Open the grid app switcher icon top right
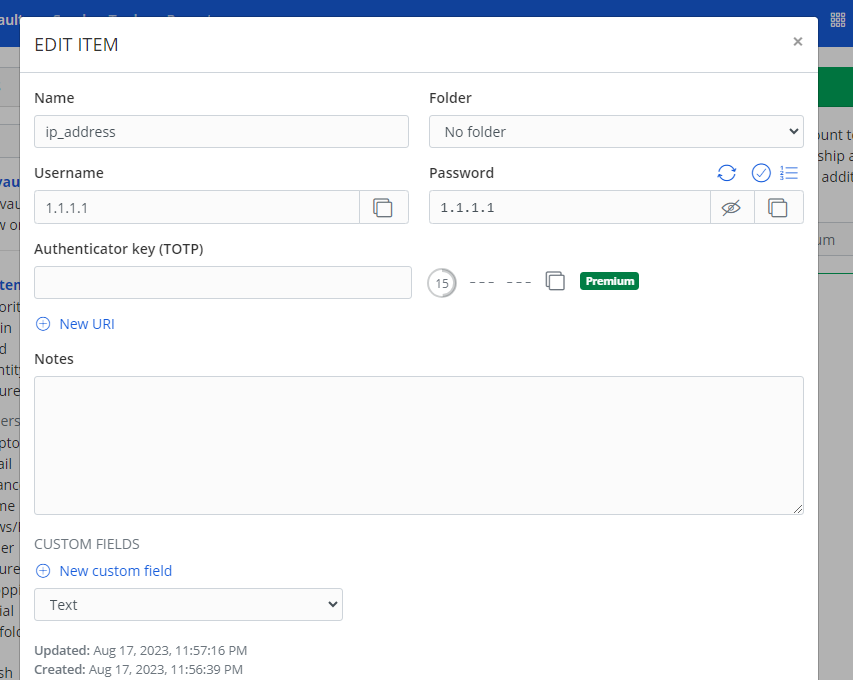 [837, 18]
